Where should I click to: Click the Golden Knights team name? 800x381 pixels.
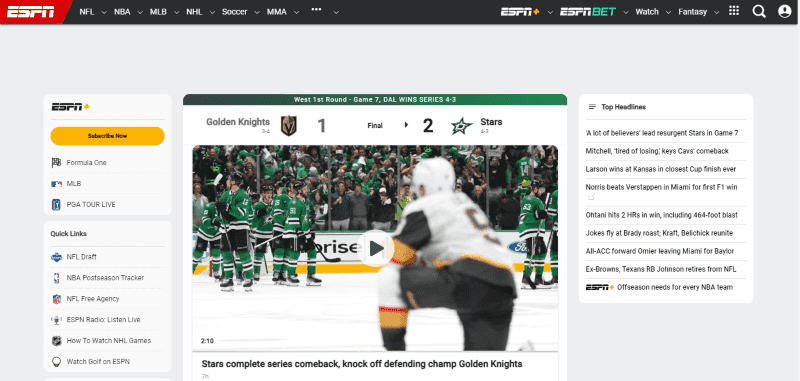[x=238, y=122]
